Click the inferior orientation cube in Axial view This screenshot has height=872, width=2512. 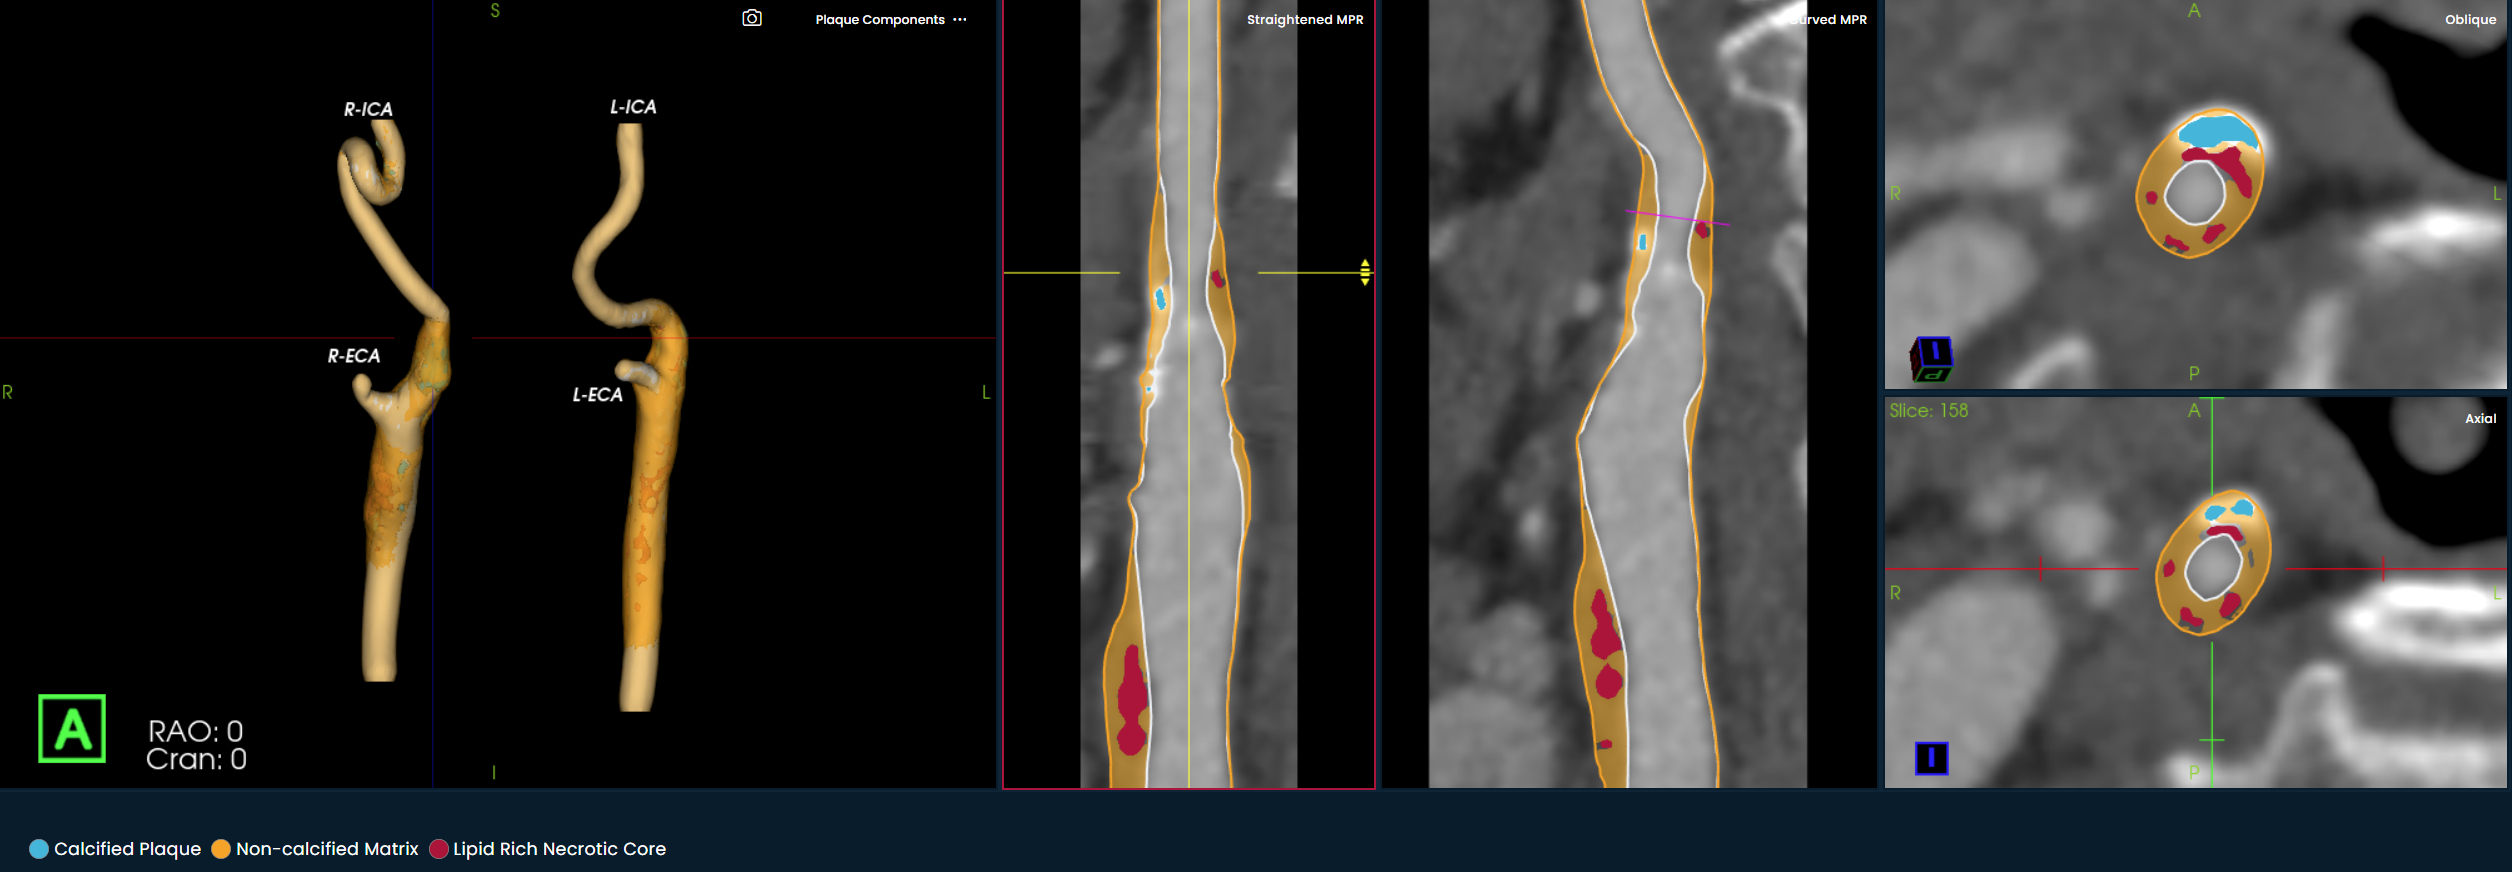(1931, 758)
